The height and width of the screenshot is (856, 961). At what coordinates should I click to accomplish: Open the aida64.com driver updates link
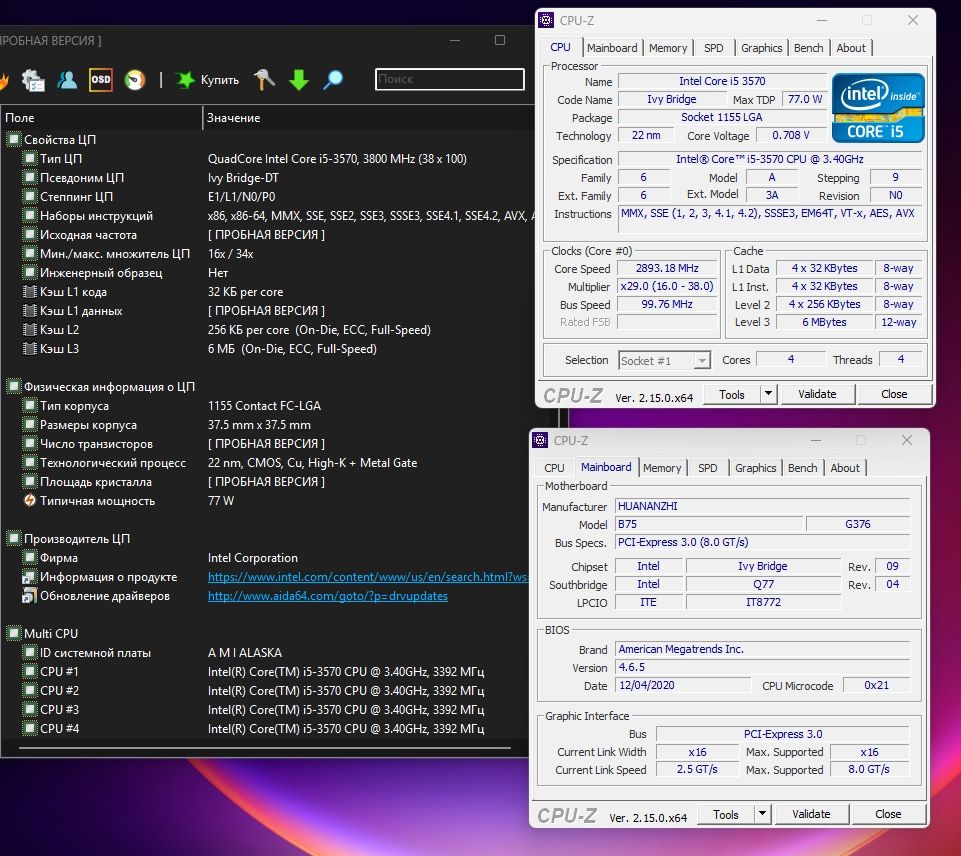point(328,596)
